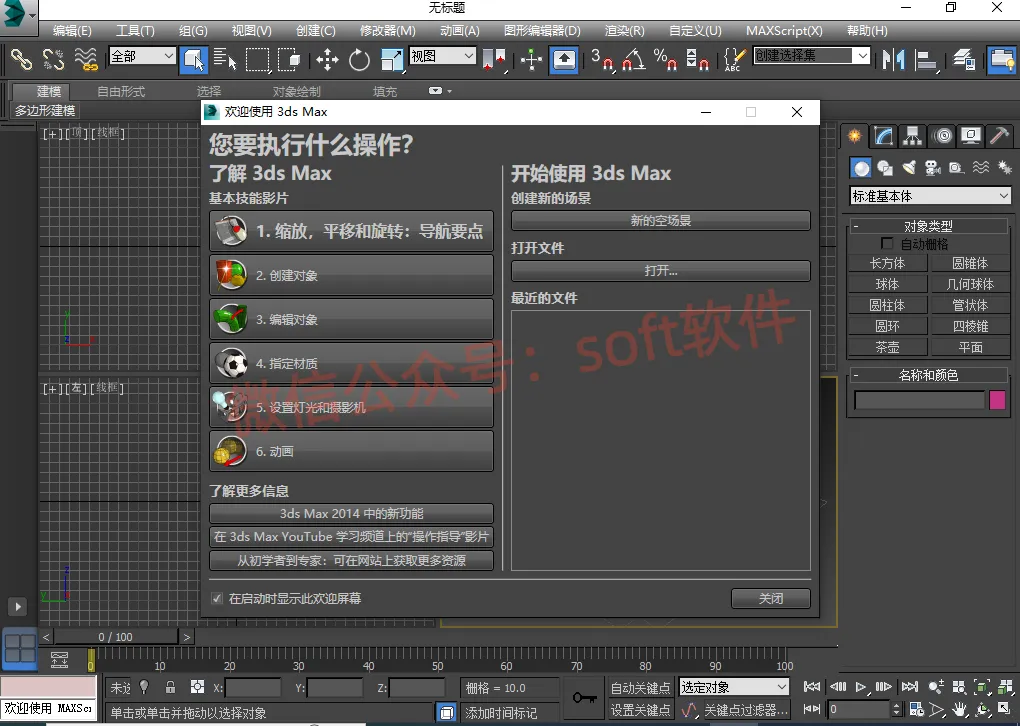
Task: Click the magenta object color swatch
Action: point(997,400)
